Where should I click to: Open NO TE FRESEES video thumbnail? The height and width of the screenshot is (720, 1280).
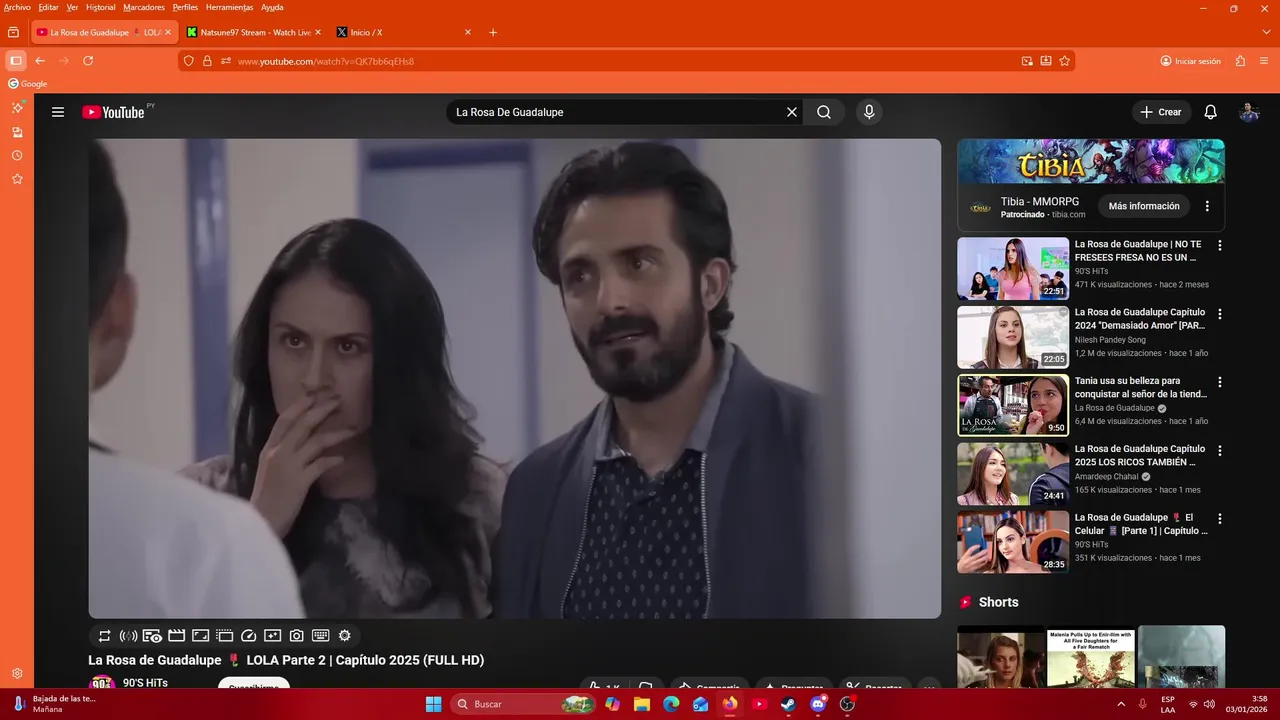tap(1013, 269)
